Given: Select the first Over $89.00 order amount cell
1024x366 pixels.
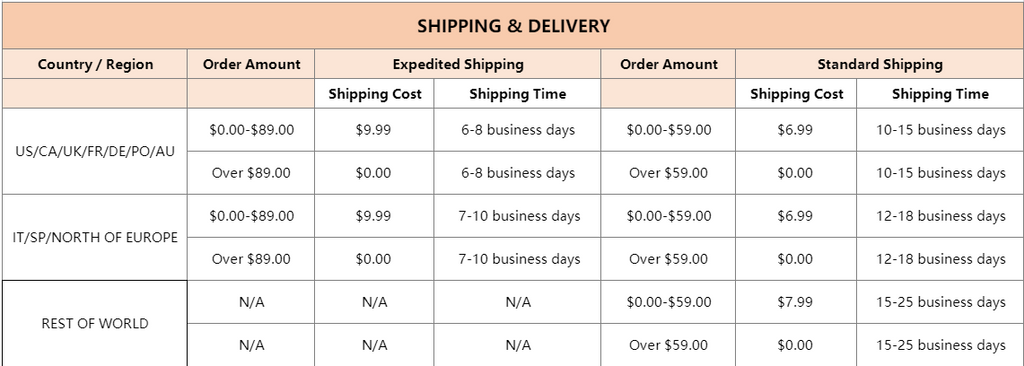Looking at the screenshot, I should tap(251, 173).
